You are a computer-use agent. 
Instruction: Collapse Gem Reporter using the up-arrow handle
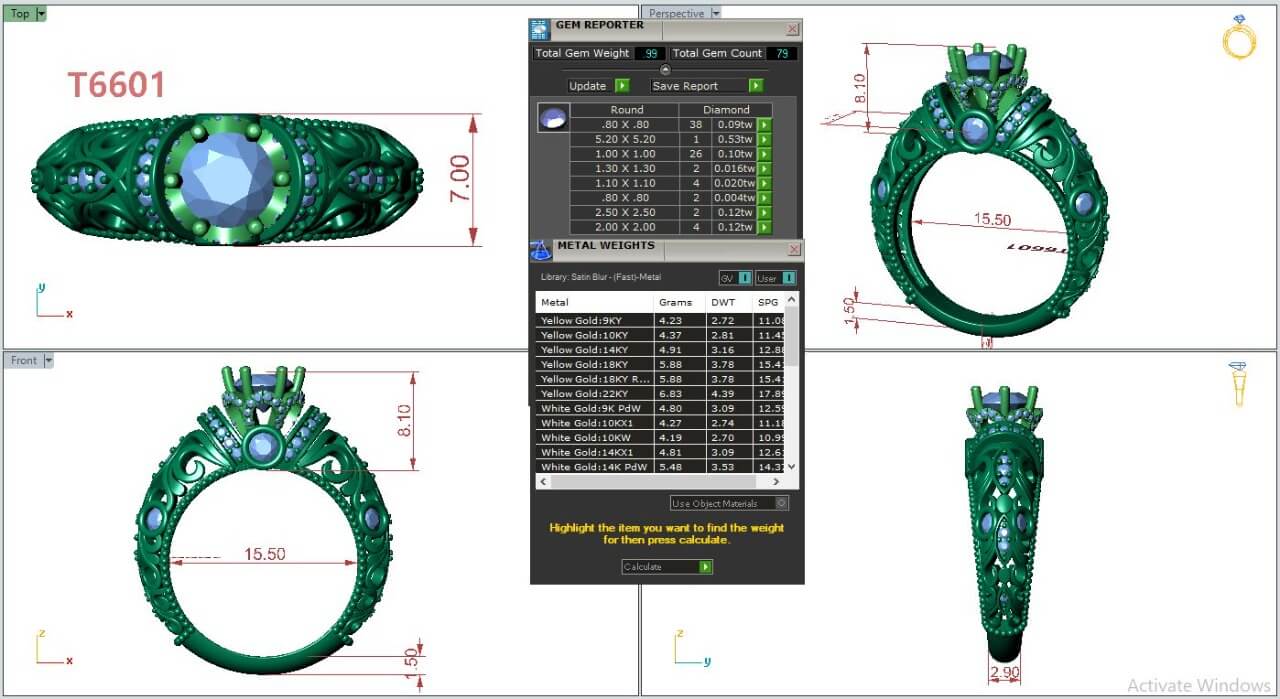[666, 69]
